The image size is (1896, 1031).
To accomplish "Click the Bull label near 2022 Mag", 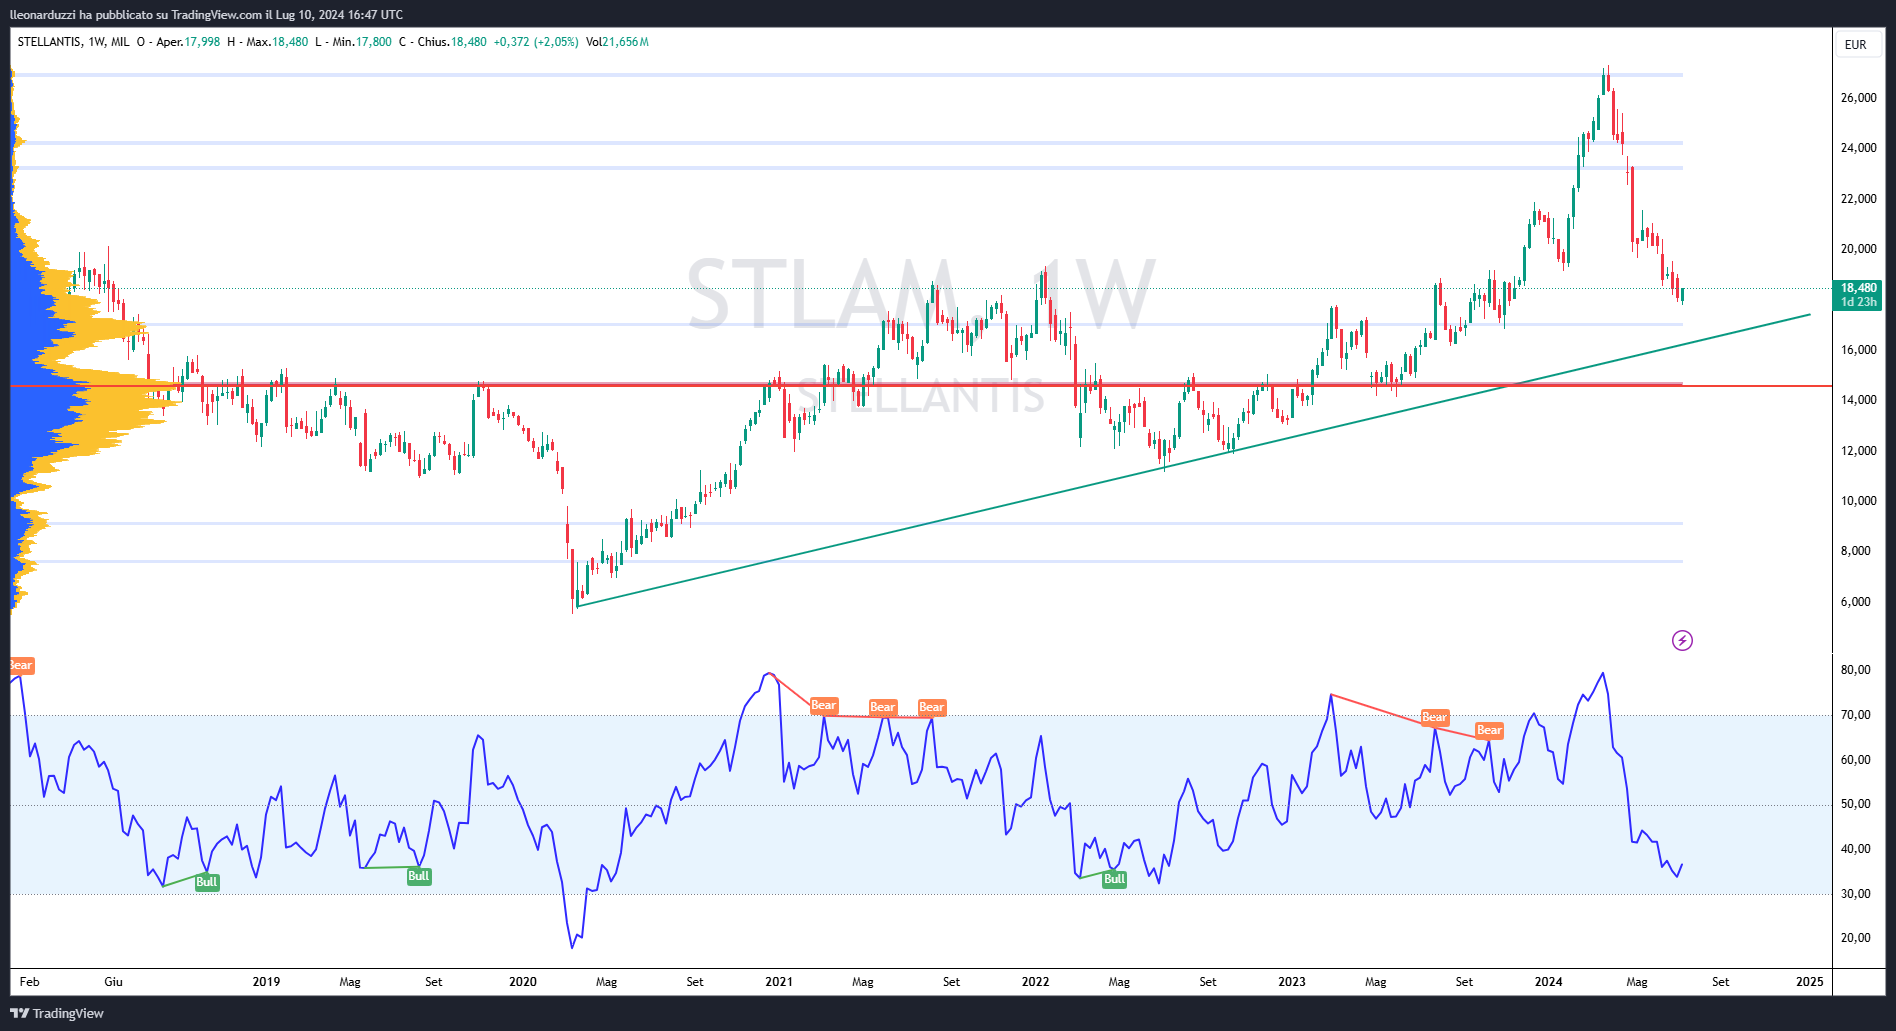I will [x=1114, y=879].
